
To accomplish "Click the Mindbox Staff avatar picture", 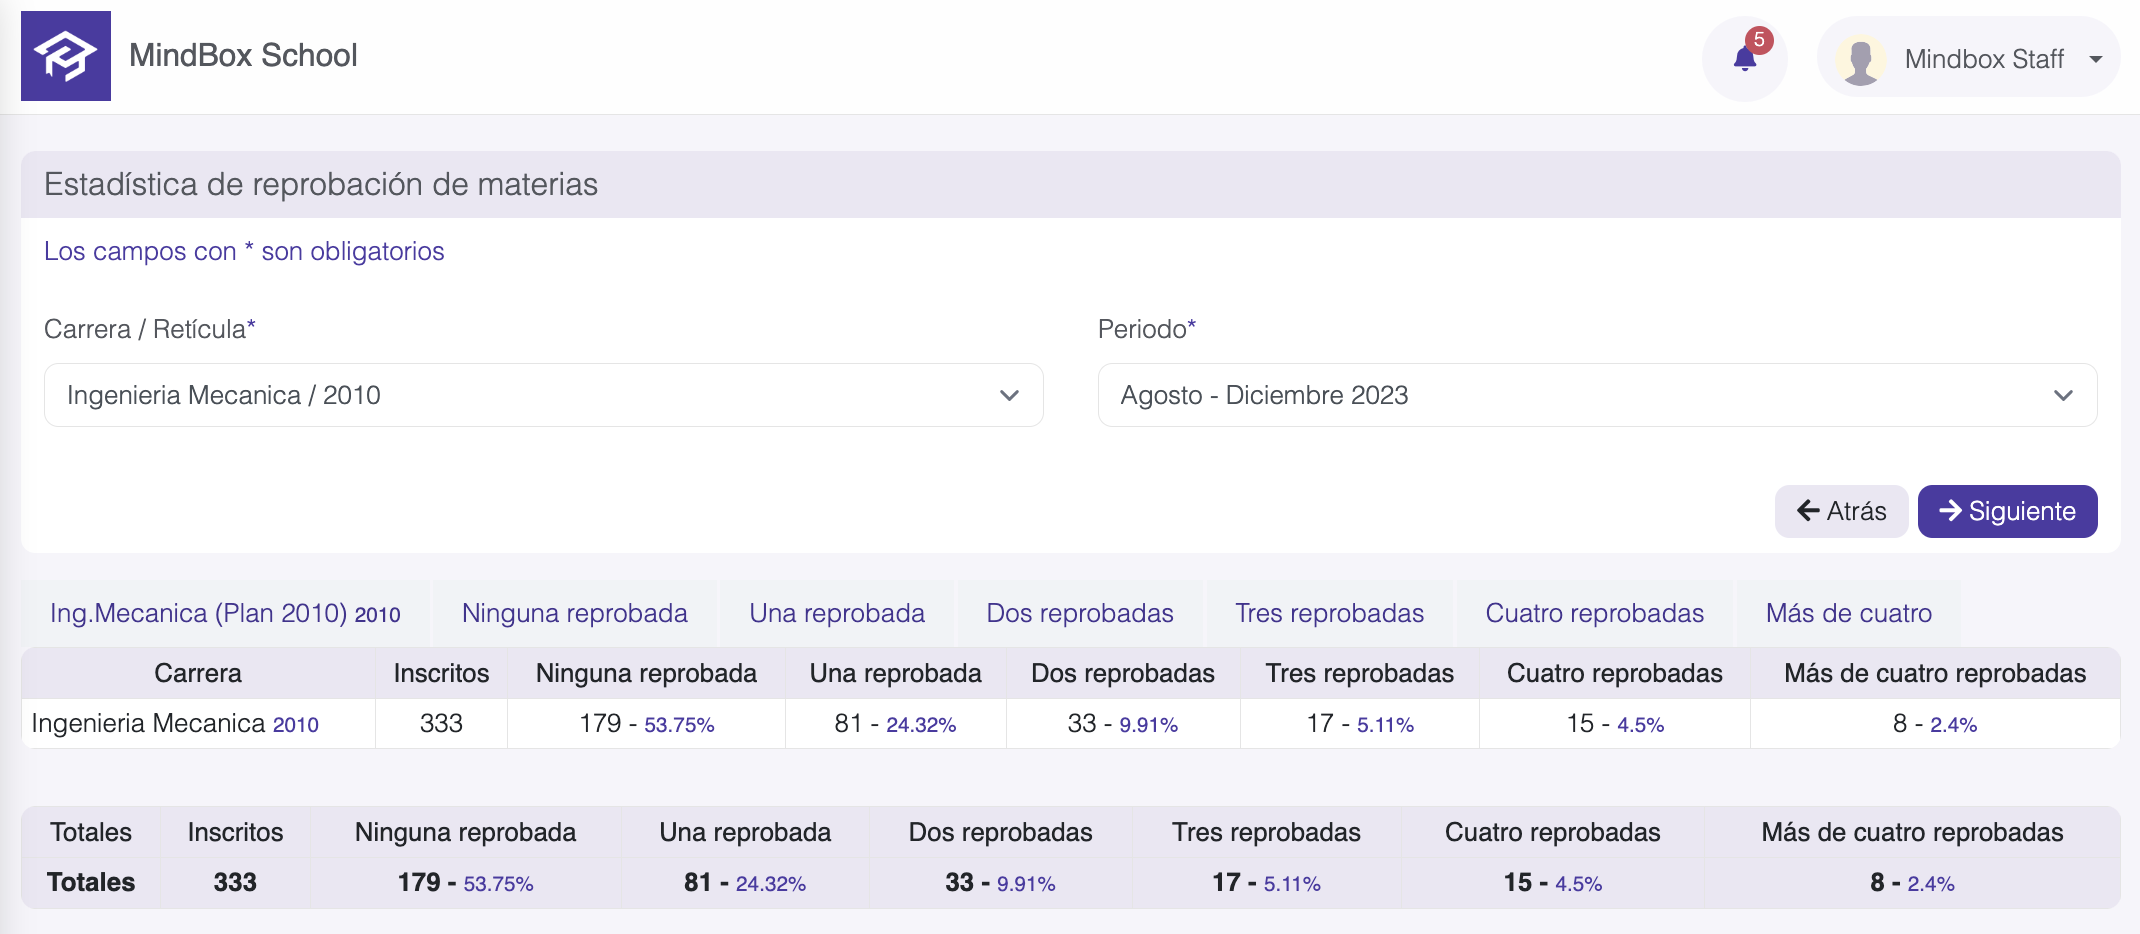I will (1860, 60).
